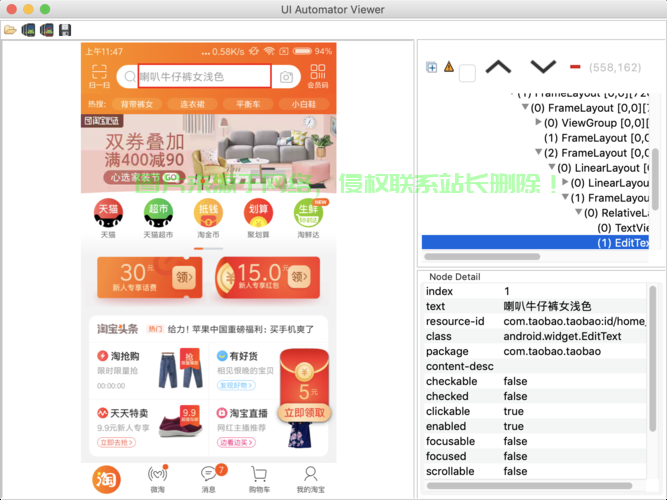Open the 淘宝头条 headline about 苹果中国
Image resolution: width=667 pixels, height=500 pixels.
coord(241,329)
